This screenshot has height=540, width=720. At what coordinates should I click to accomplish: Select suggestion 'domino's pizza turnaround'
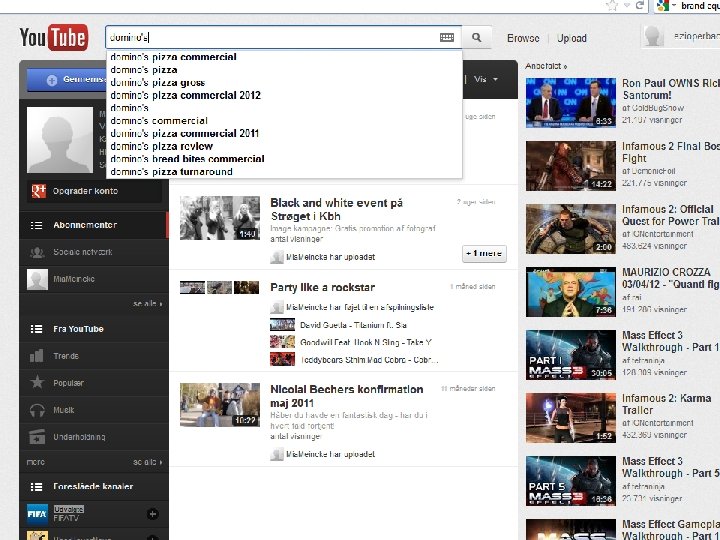coord(284,172)
